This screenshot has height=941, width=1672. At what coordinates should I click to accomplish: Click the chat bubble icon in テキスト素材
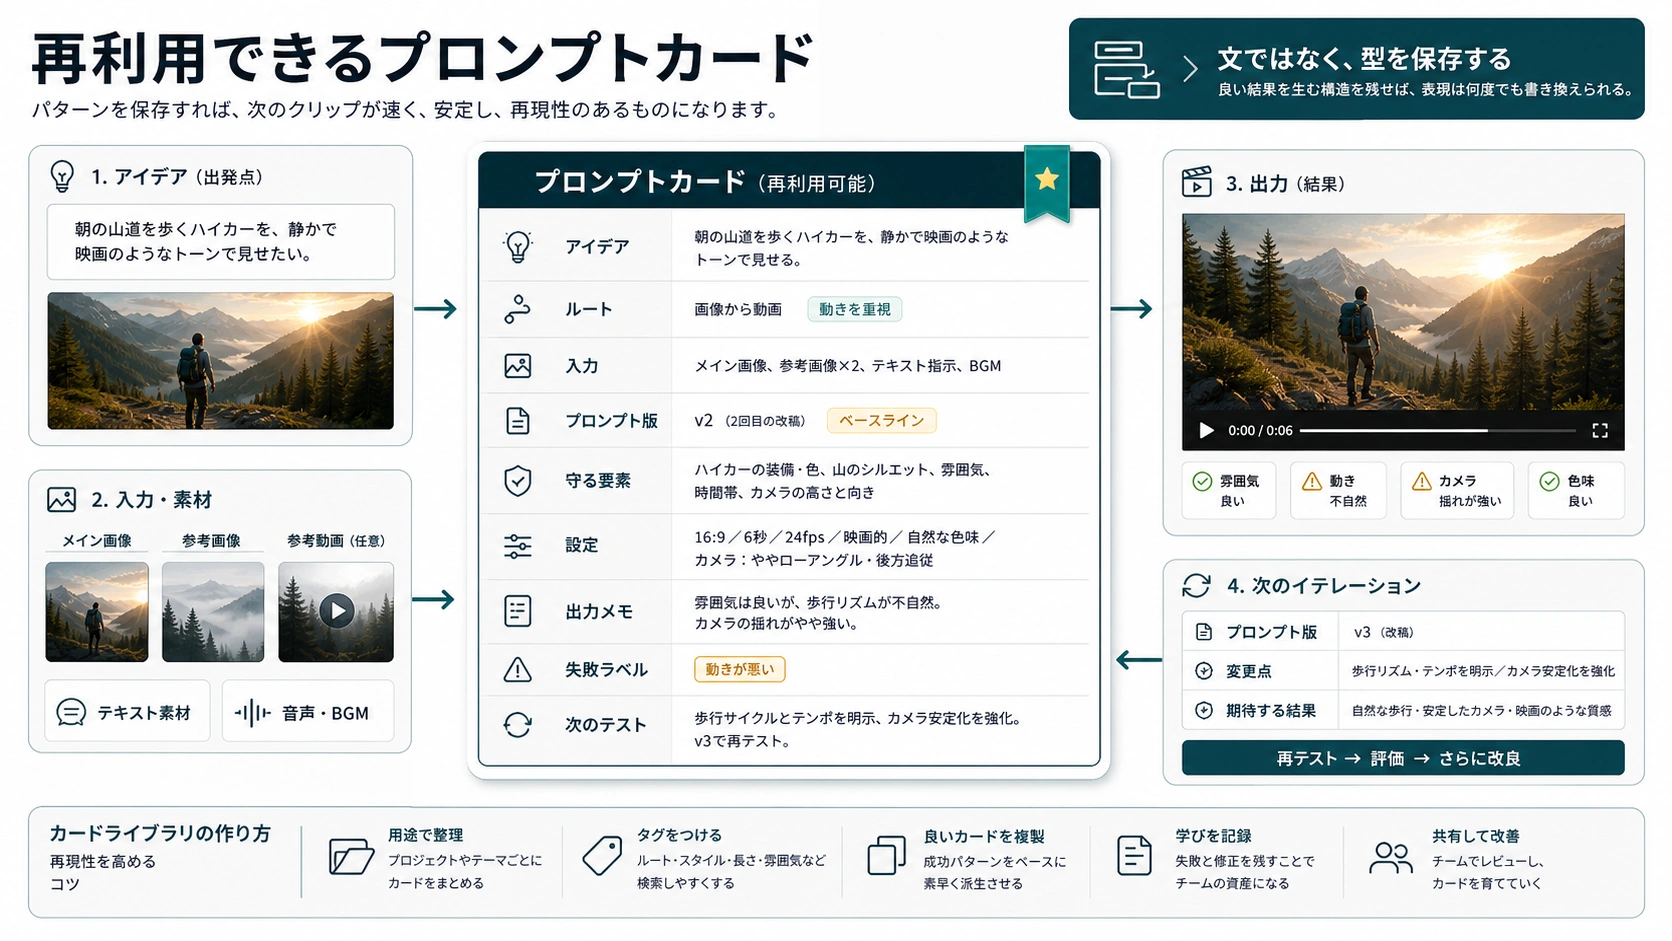[x=71, y=712]
